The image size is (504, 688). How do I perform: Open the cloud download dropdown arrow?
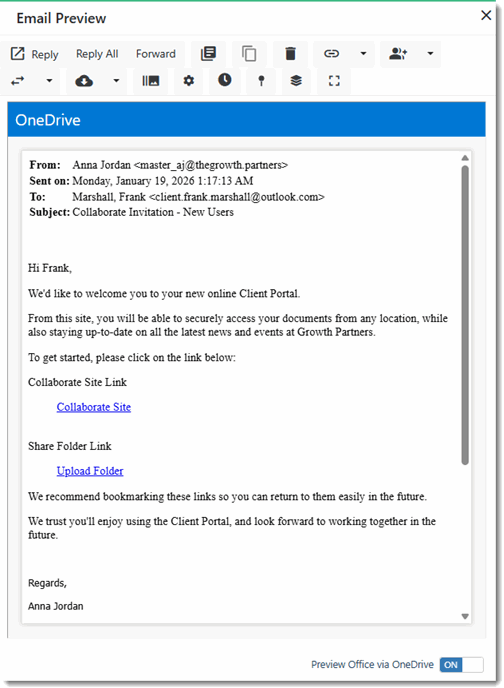(116, 81)
